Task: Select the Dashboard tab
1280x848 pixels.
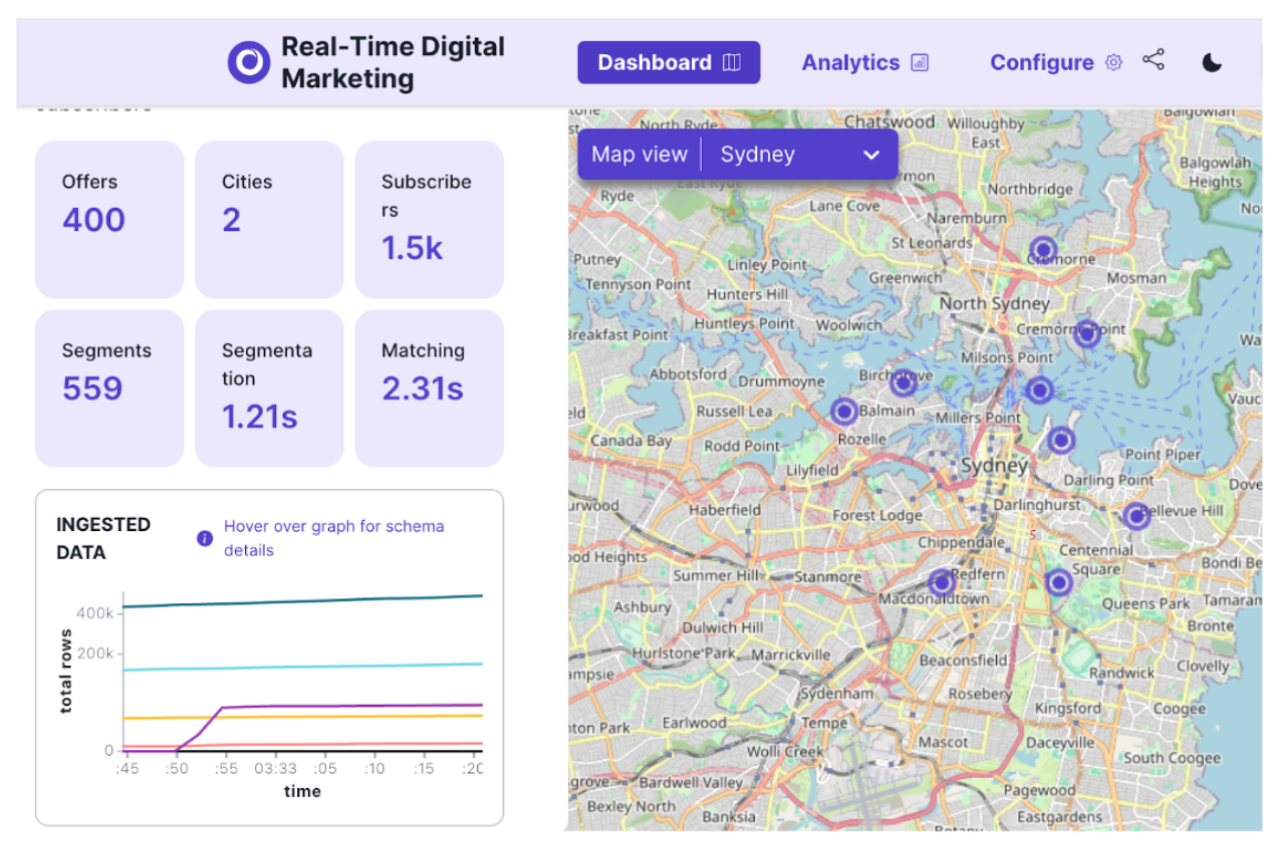Action: (655, 62)
